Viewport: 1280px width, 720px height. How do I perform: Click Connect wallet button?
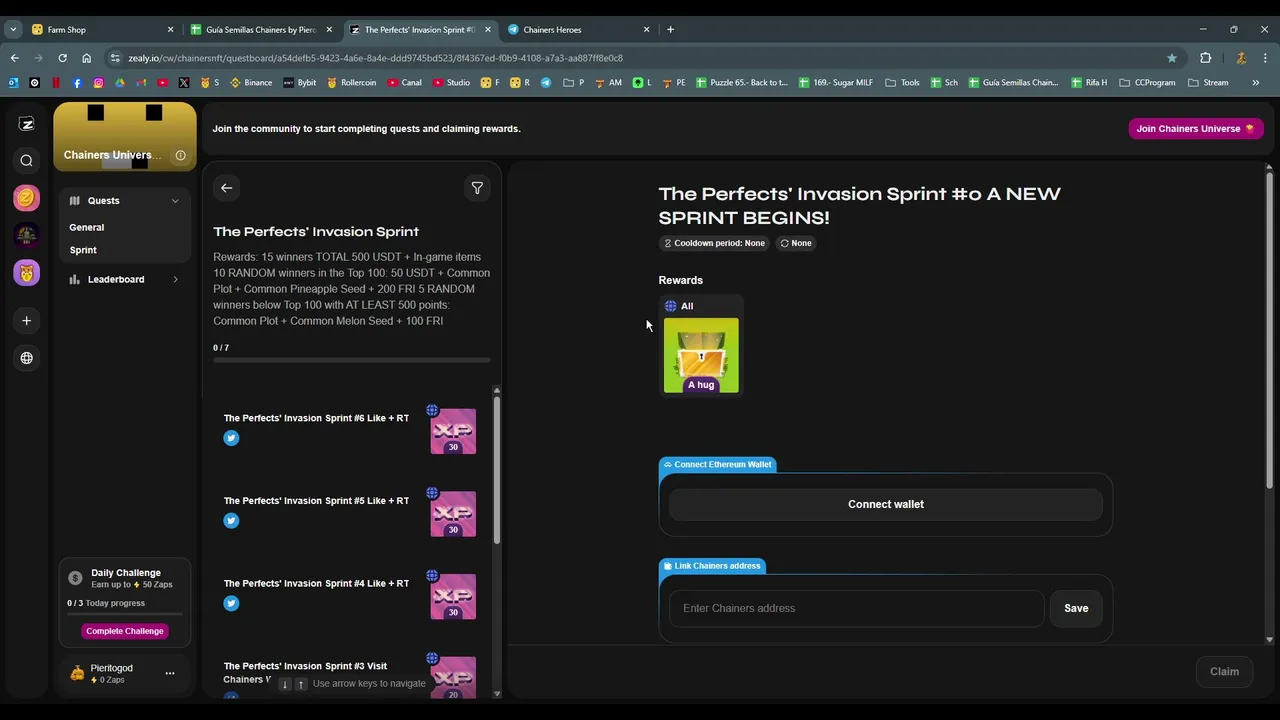click(x=885, y=504)
